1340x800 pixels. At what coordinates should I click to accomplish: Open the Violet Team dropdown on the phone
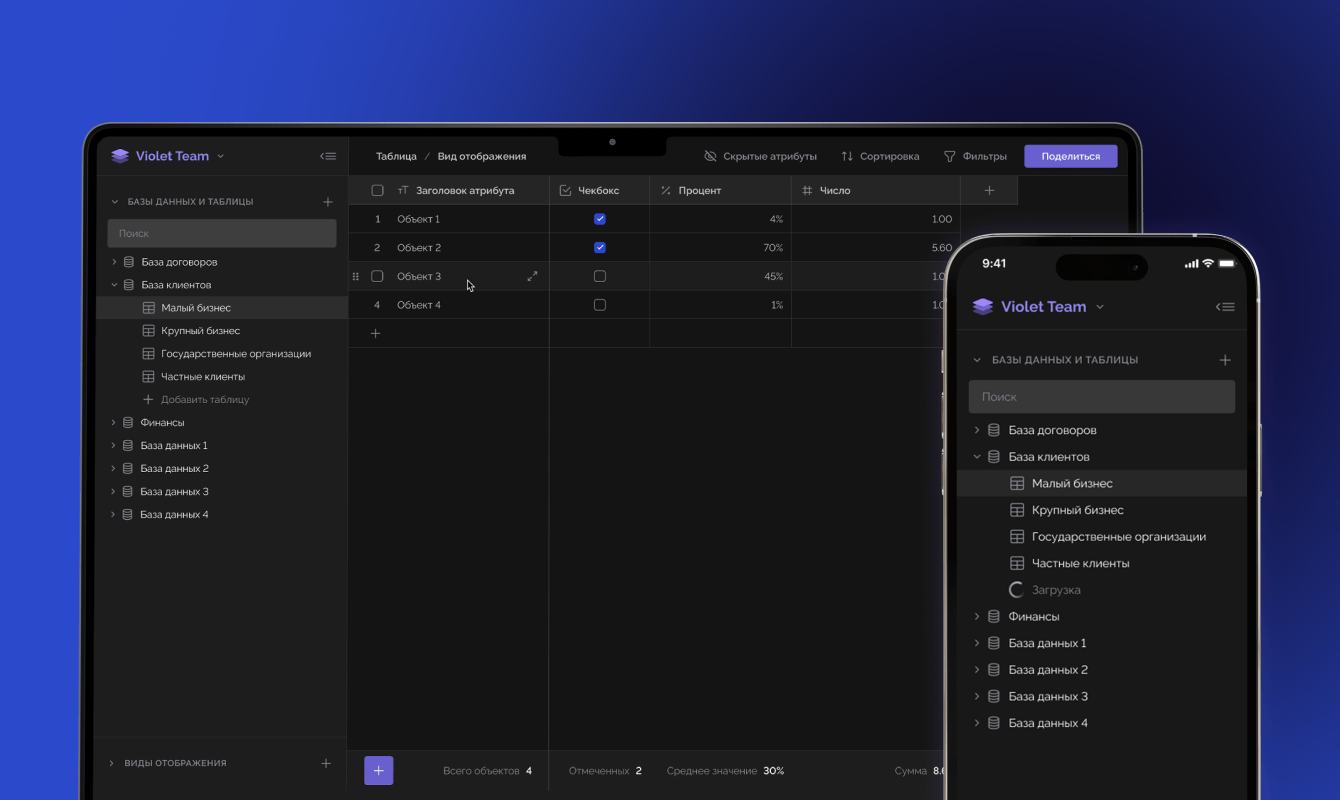[1100, 307]
